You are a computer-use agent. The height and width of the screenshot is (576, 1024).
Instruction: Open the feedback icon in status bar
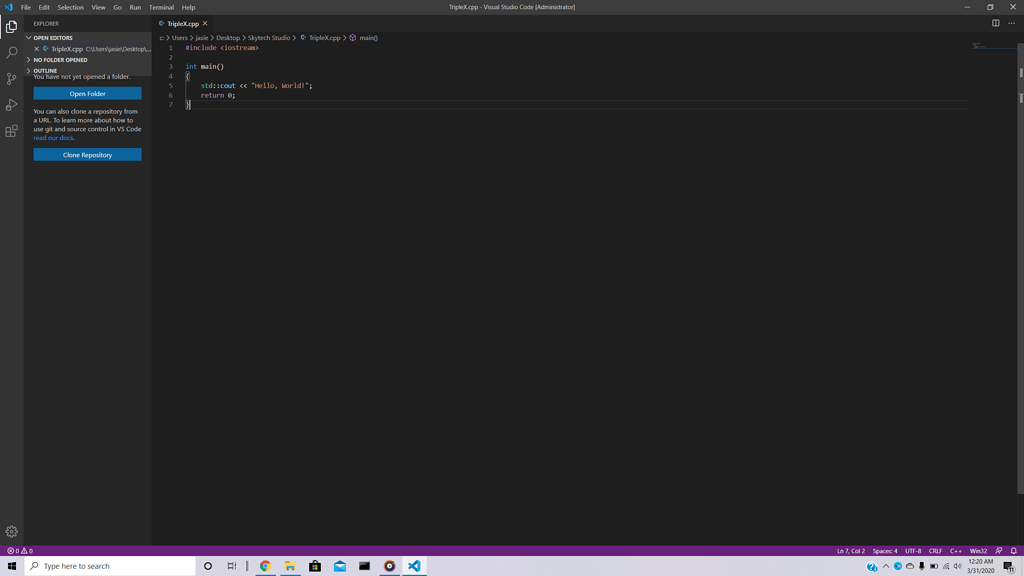click(x=999, y=551)
